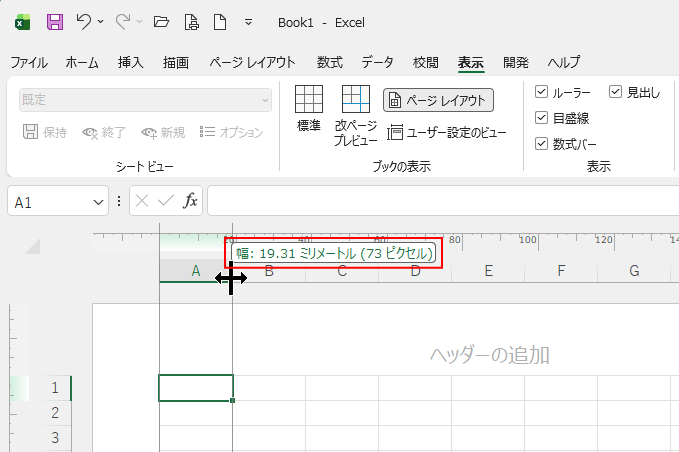Open a file using the folder icon
This screenshot has width=679, height=452.
pyautogui.click(x=161, y=22)
